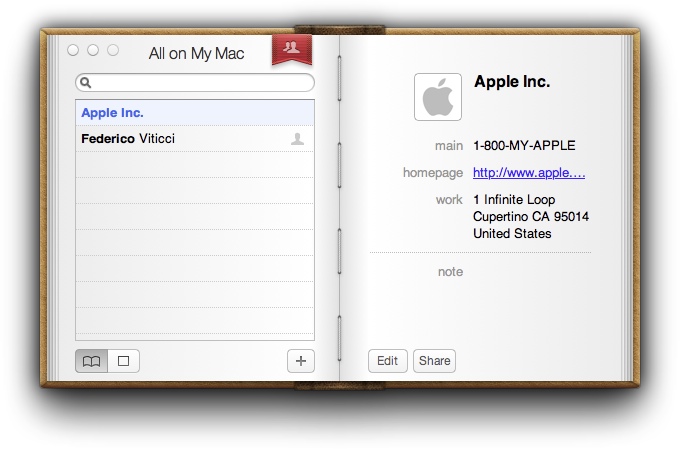Minimize window with middle traffic light
Screen dimensions: 680x449
point(93,50)
